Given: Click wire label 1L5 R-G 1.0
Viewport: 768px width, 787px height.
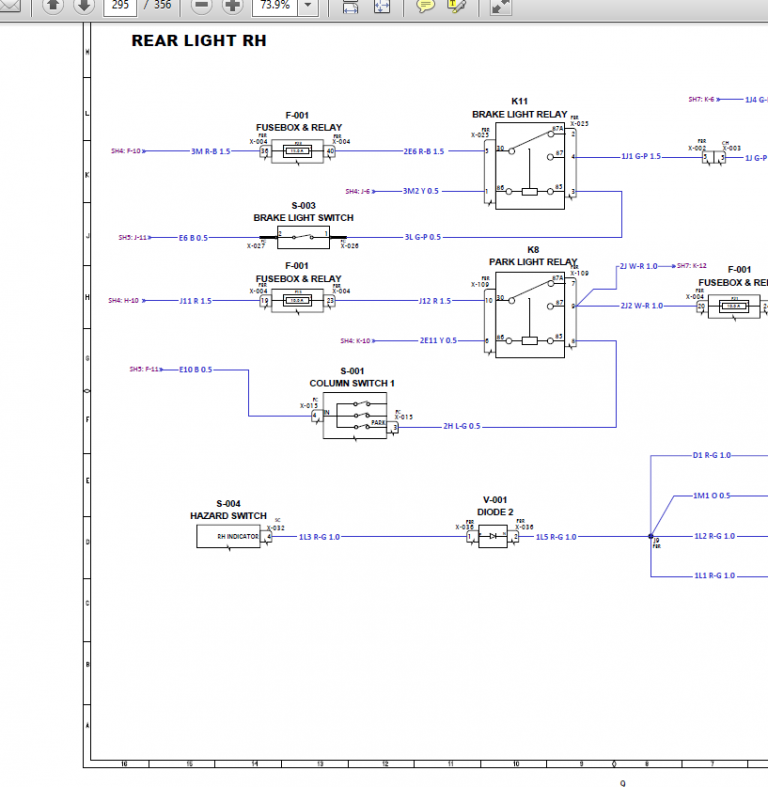Looking at the screenshot, I should 556,537.
